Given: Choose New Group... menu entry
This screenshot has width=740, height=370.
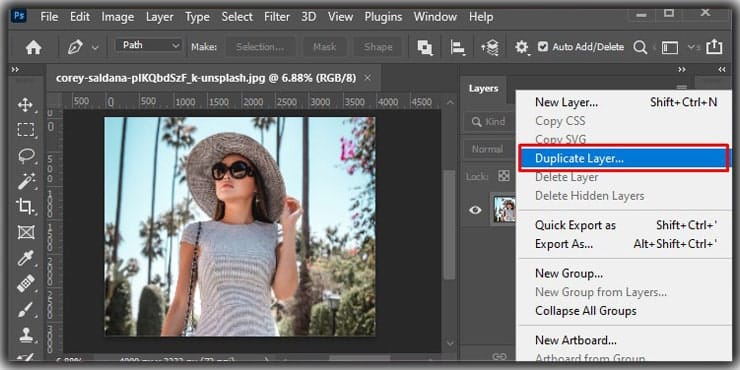Looking at the screenshot, I should [x=623, y=273].
